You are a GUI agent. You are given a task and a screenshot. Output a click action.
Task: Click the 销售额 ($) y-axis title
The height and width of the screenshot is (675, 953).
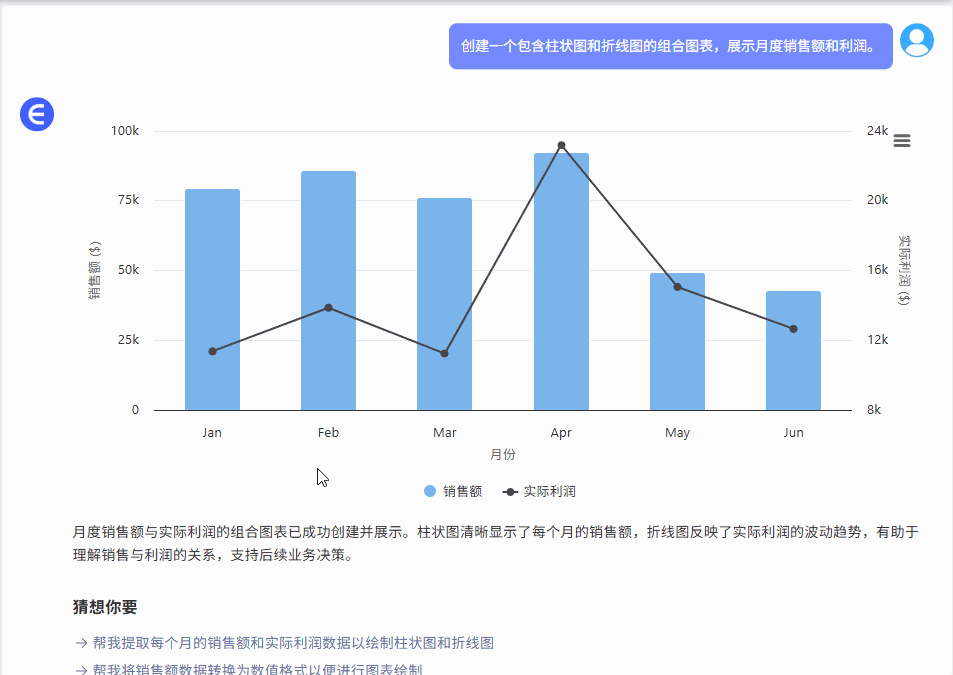pyautogui.click(x=95, y=270)
